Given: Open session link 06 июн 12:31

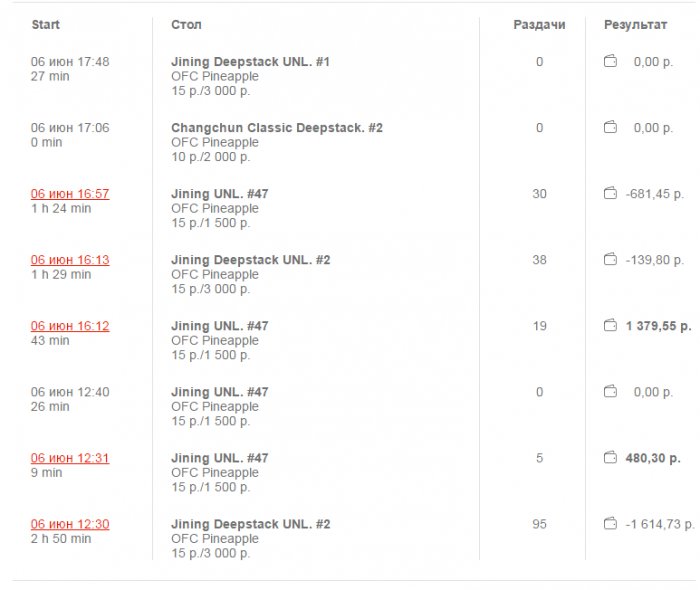Looking at the screenshot, I should click(x=70, y=458).
